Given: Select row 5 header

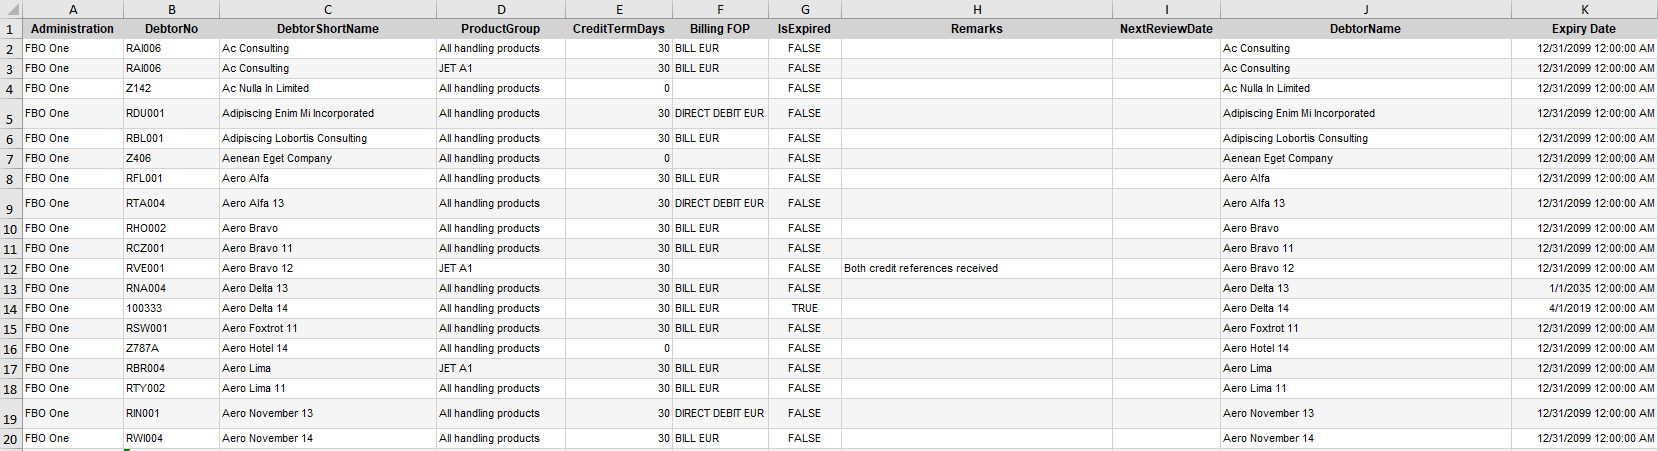Looking at the screenshot, I should (x=11, y=114).
